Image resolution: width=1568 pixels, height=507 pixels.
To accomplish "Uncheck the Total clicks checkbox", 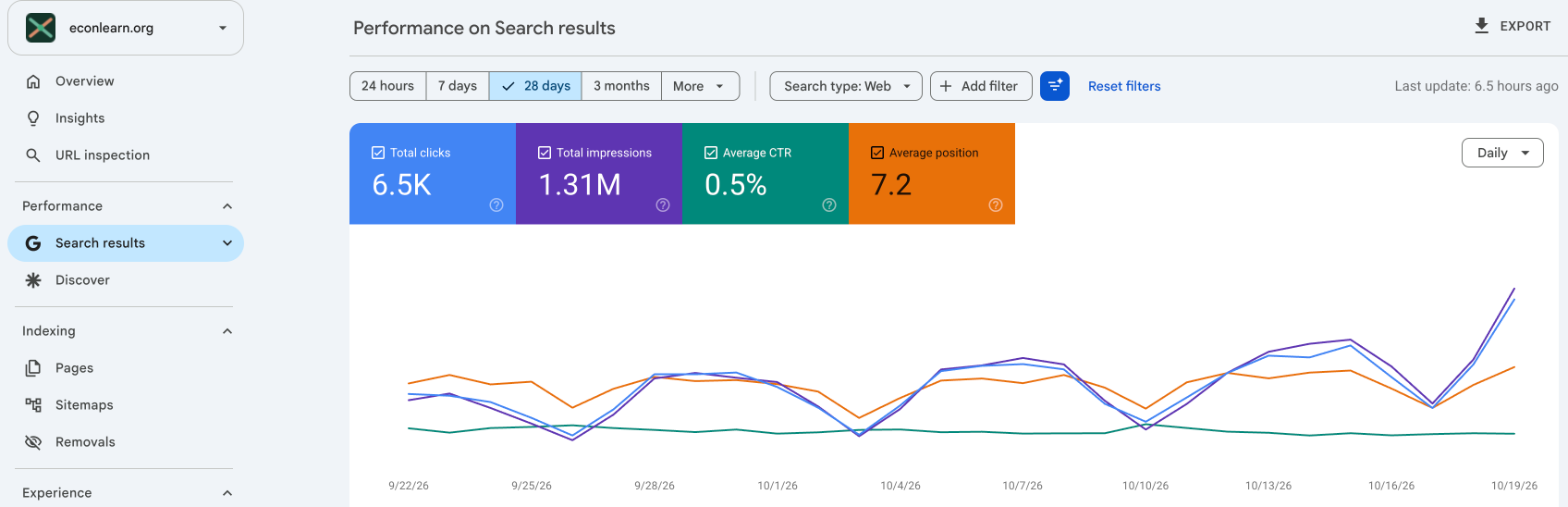I will coord(378,153).
